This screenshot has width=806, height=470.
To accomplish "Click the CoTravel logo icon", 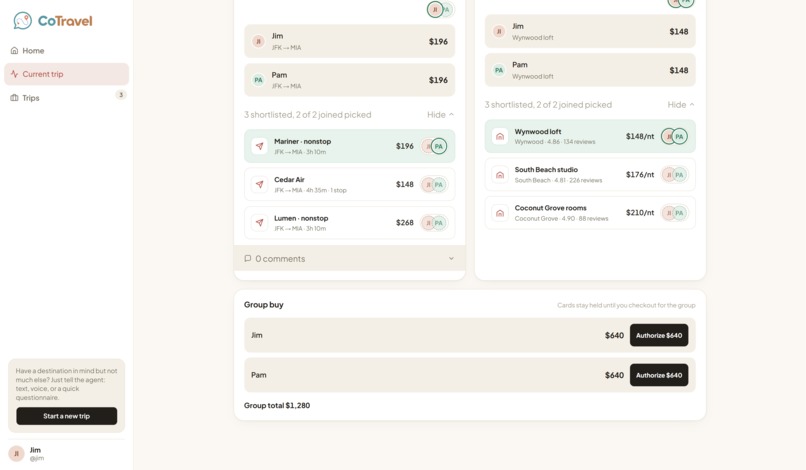I will click(23, 21).
